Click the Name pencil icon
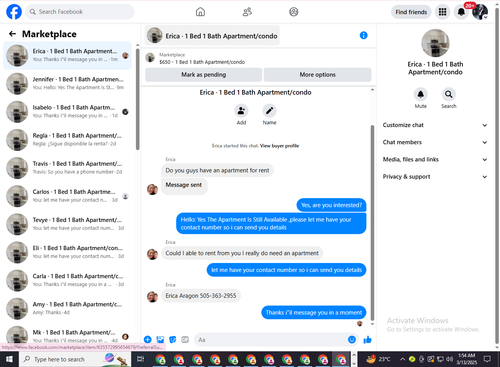The height and width of the screenshot is (367, 500). point(269,111)
